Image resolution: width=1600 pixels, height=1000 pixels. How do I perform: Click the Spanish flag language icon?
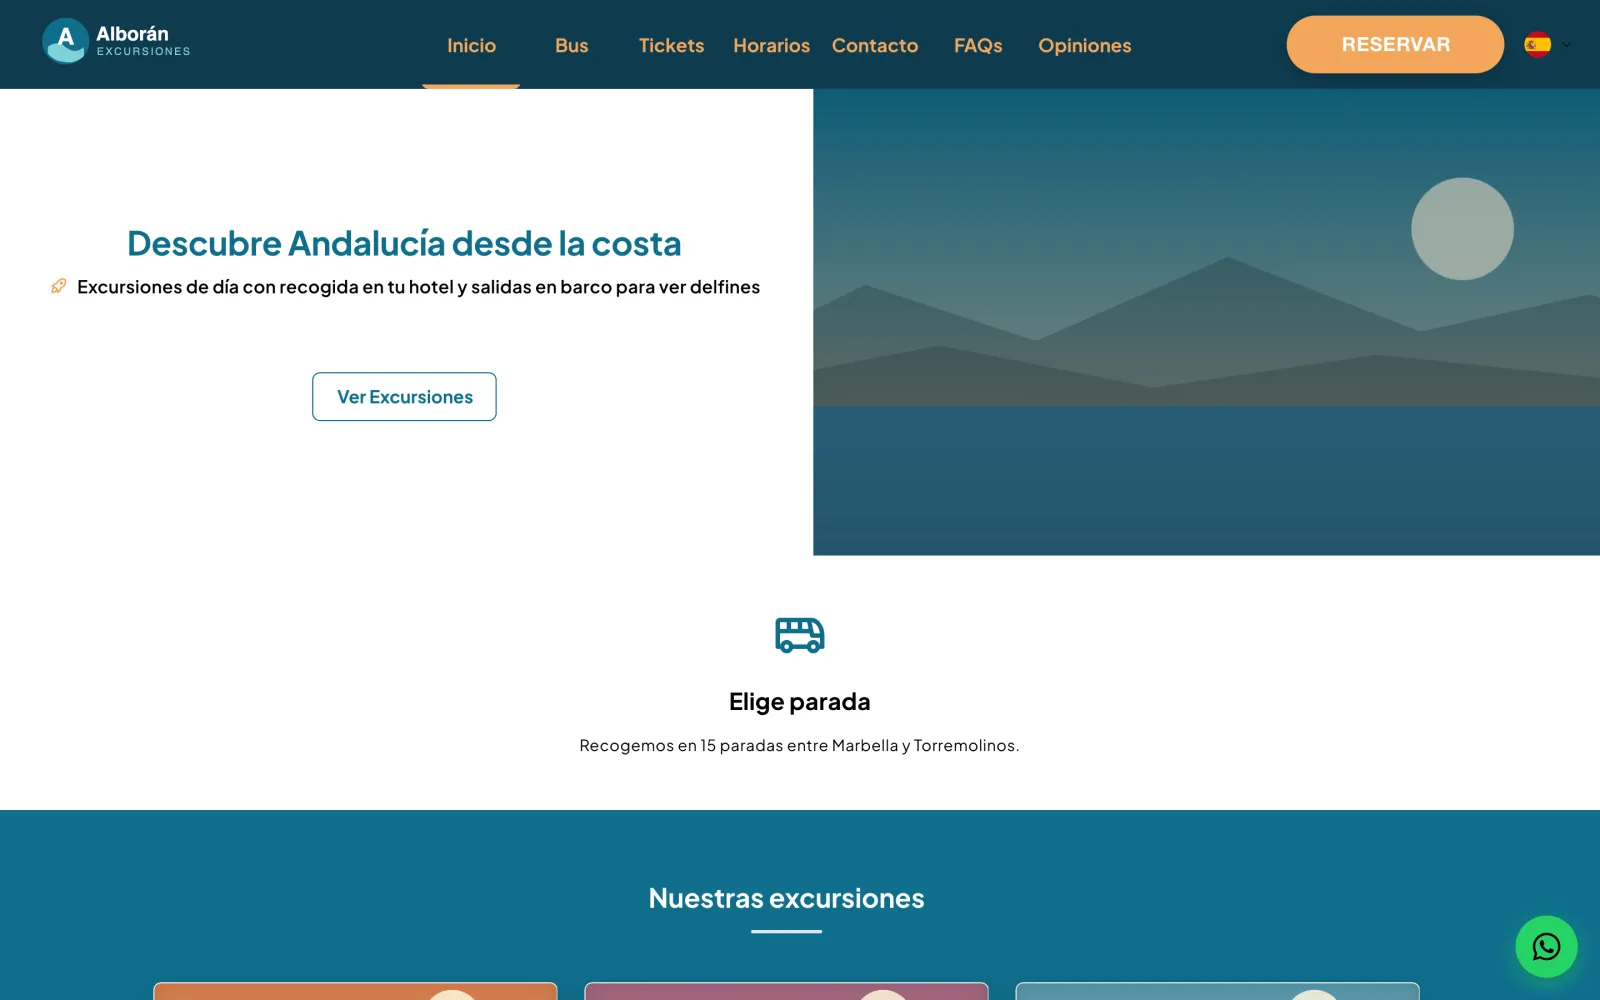click(1537, 45)
